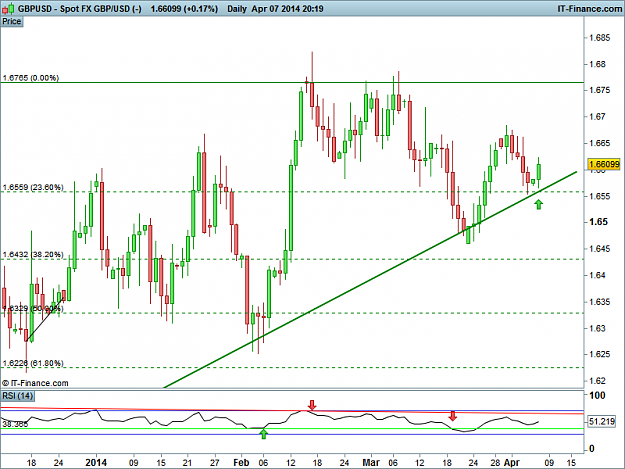Select the 1.6226 (61.80%) Fibonacci label
This screenshot has width=625, height=469.
coord(33,363)
